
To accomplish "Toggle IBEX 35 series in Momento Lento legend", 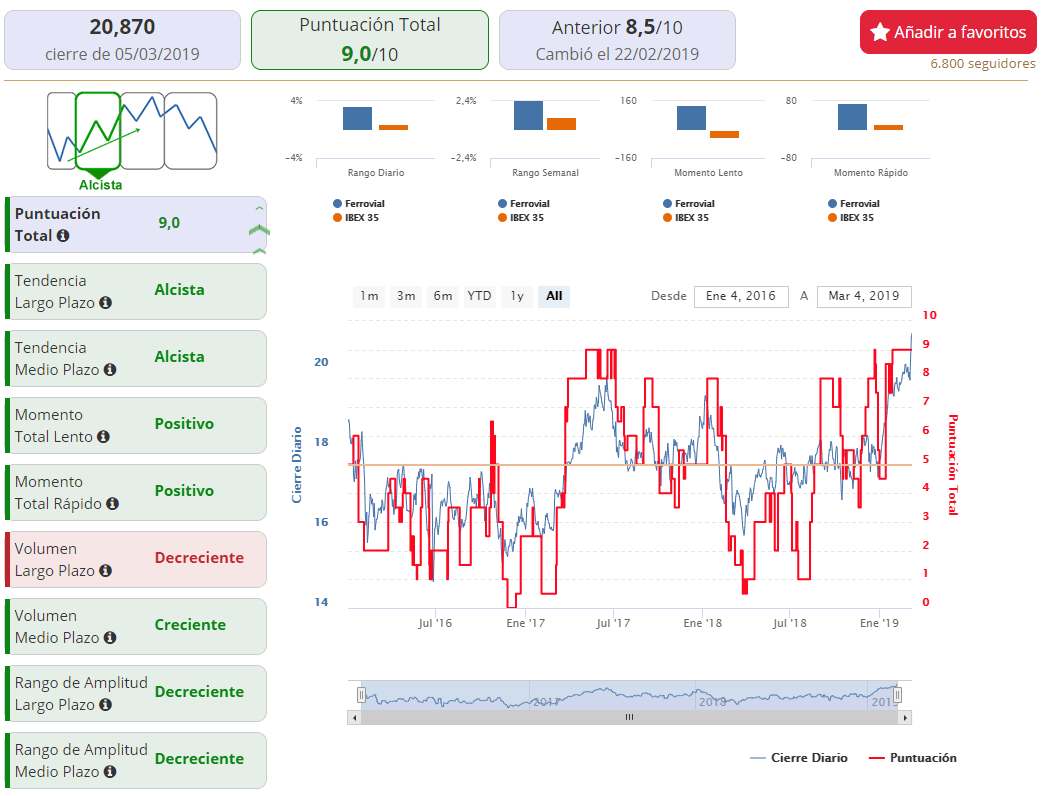I will point(686,217).
